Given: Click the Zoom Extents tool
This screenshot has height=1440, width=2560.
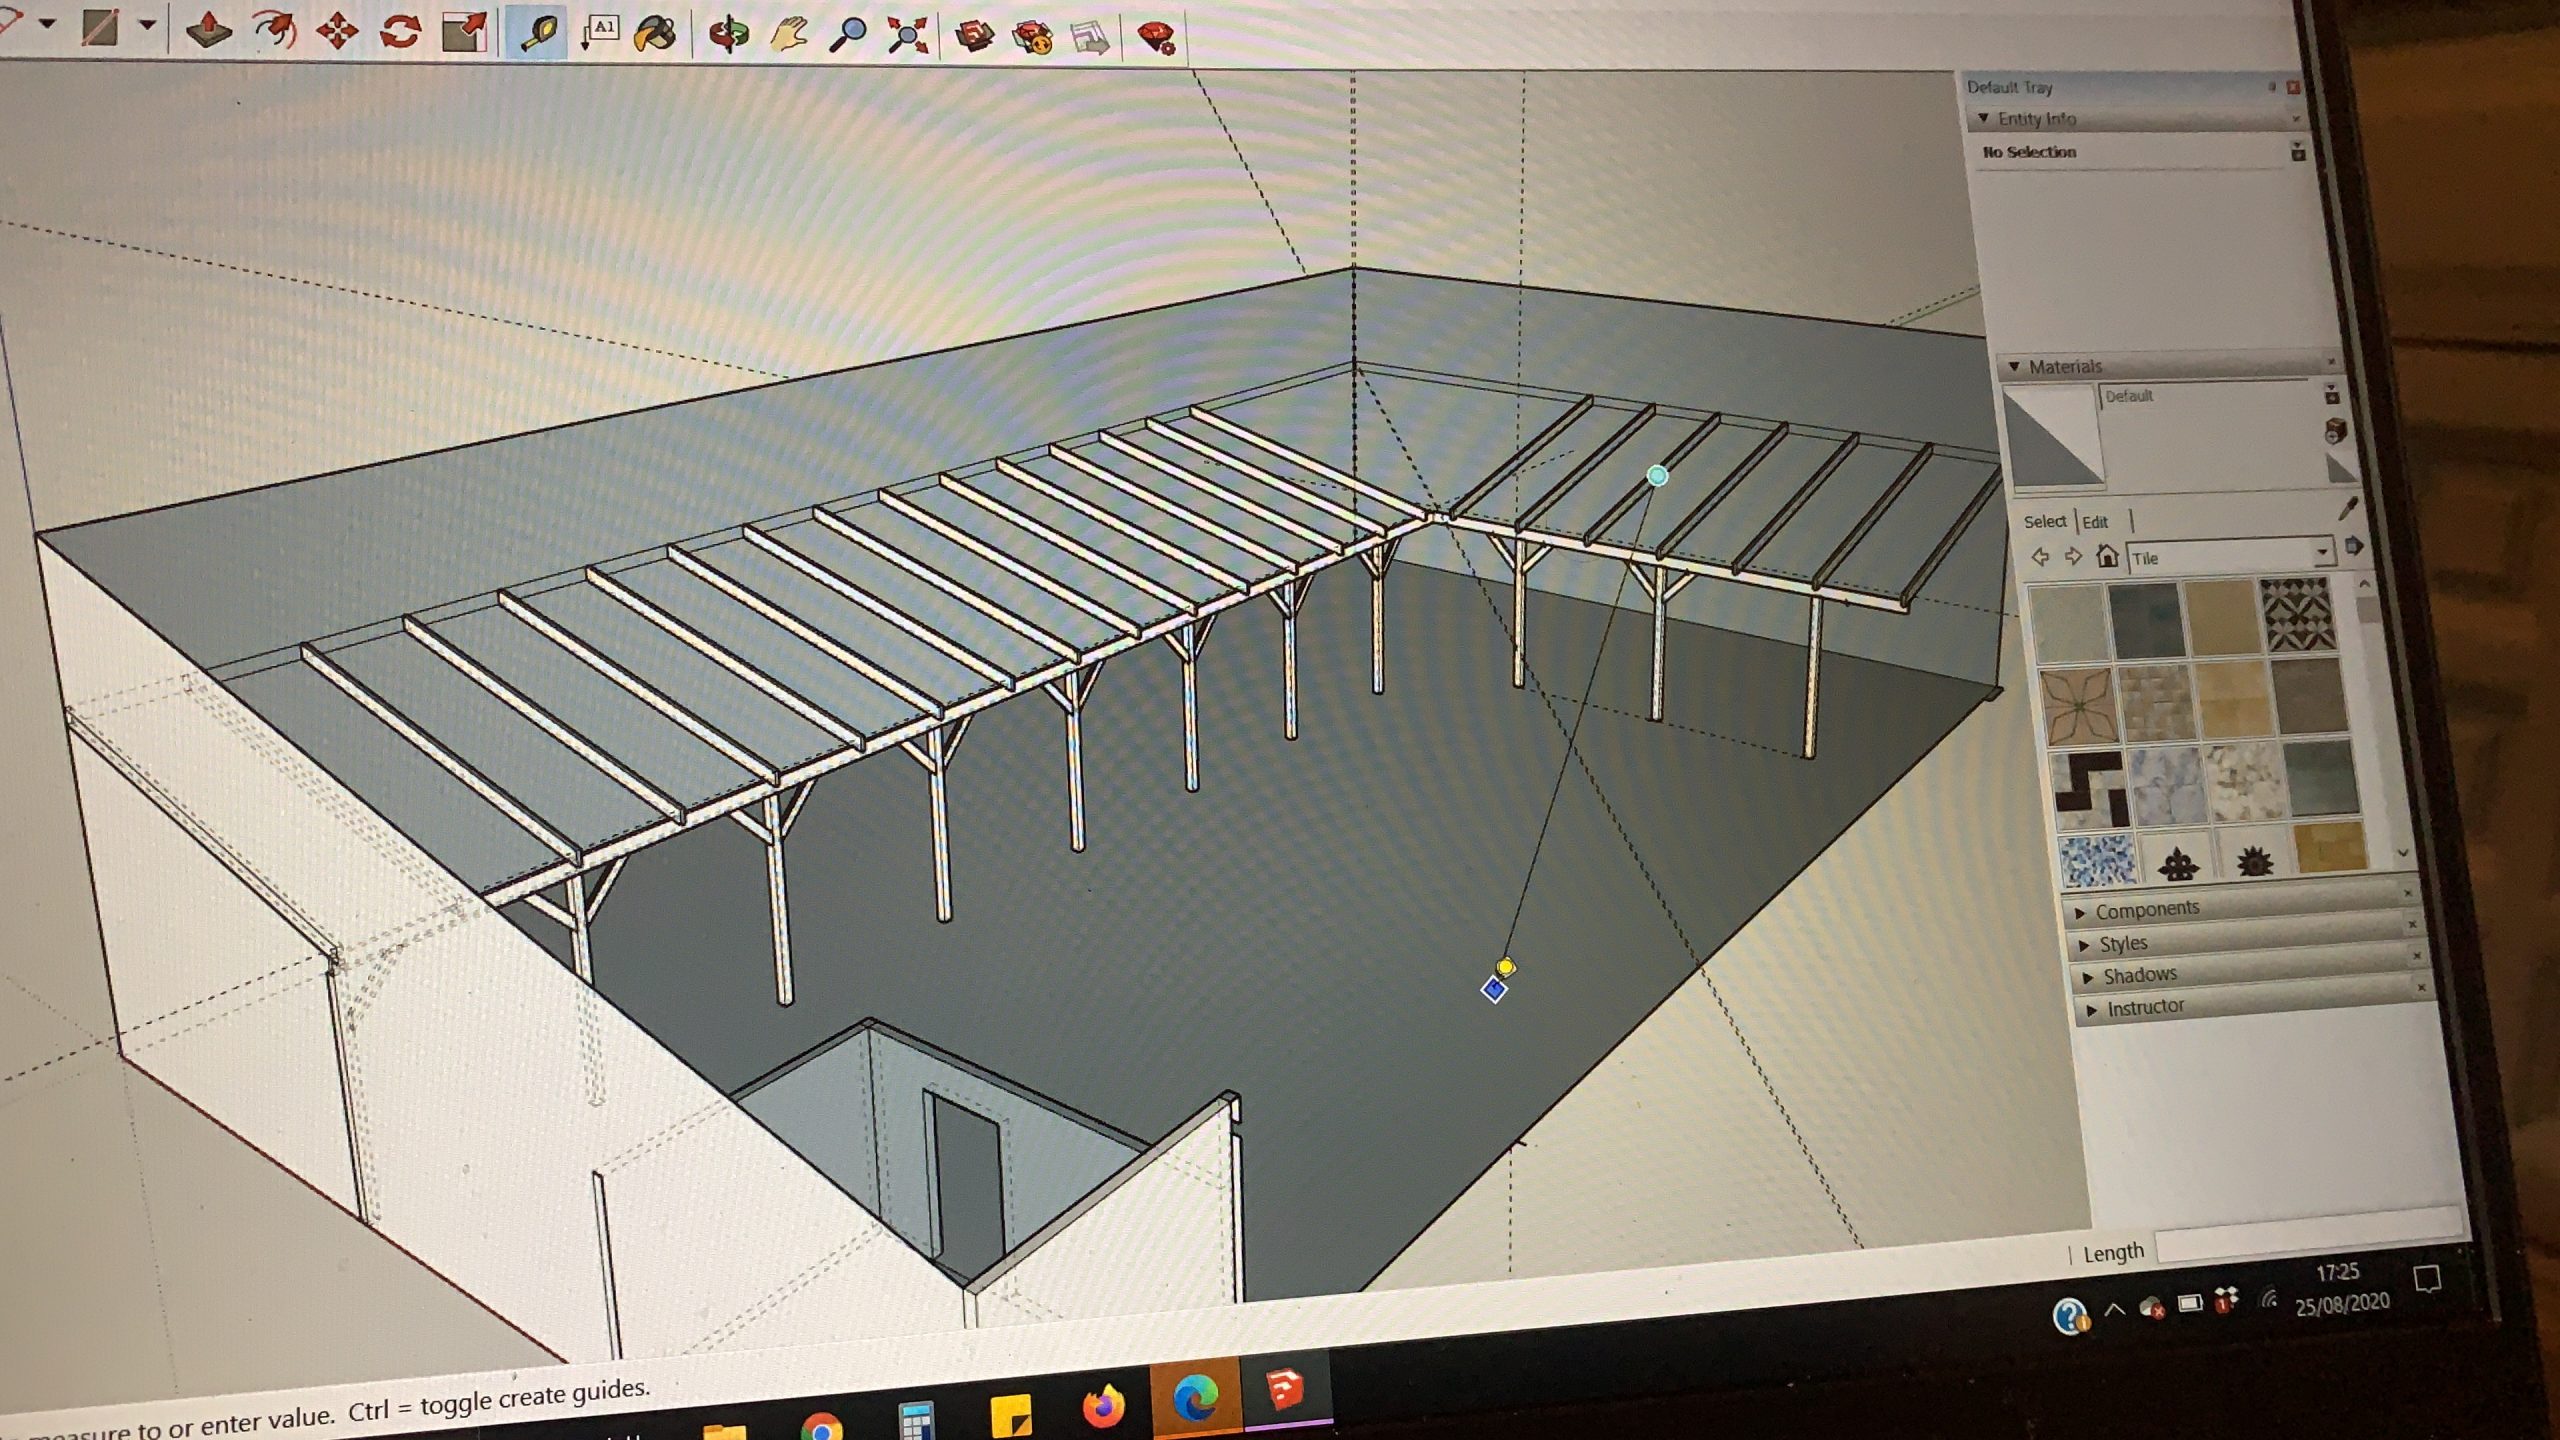Looking at the screenshot, I should [908, 36].
